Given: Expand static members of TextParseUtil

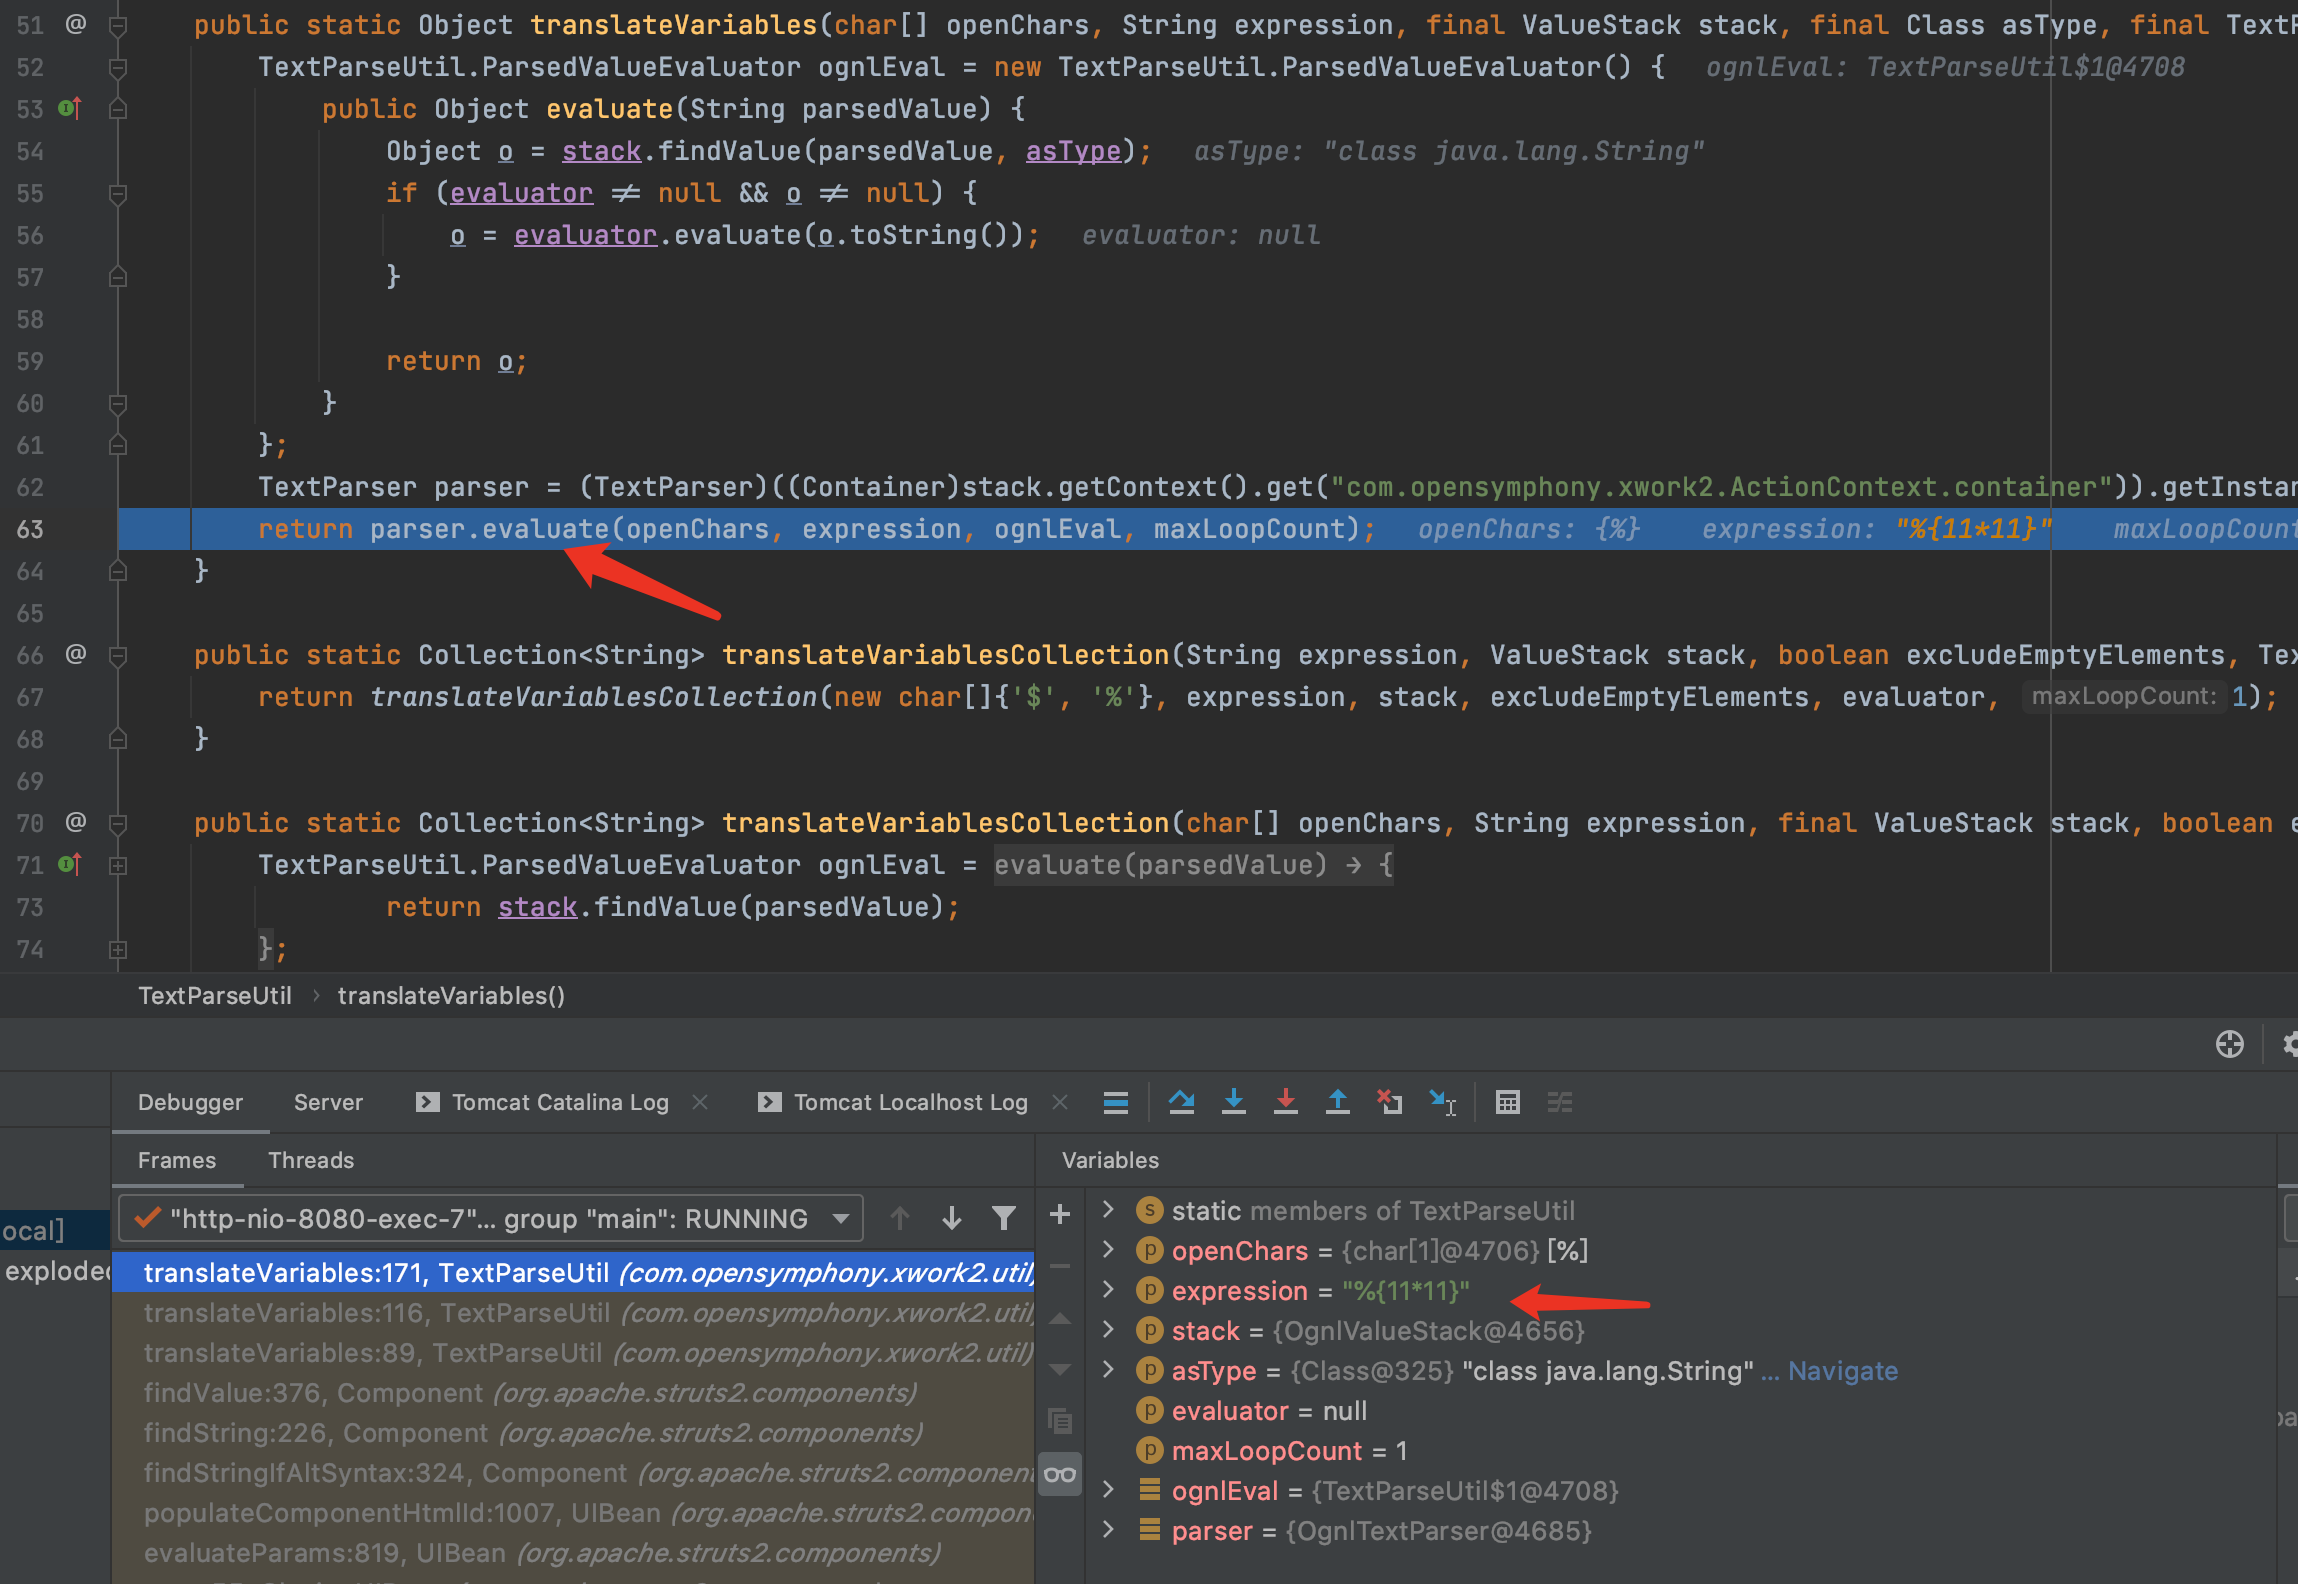Looking at the screenshot, I should (x=1108, y=1210).
